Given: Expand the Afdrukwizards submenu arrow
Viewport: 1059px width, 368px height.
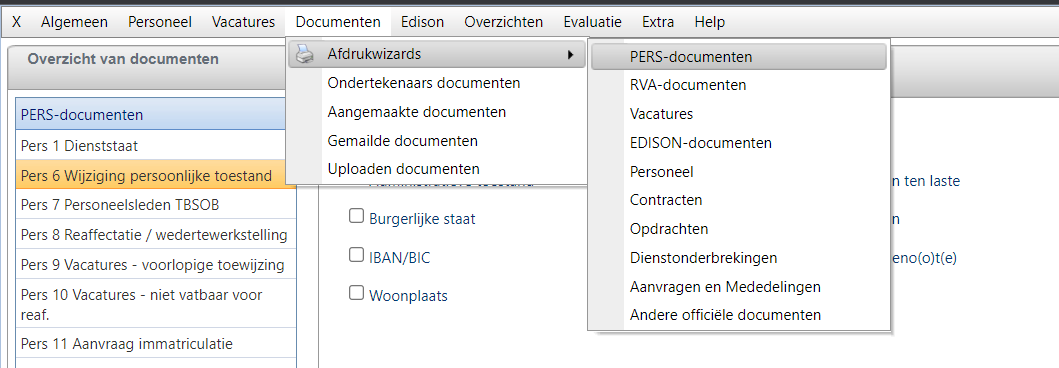Looking at the screenshot, I should [571, 54].
